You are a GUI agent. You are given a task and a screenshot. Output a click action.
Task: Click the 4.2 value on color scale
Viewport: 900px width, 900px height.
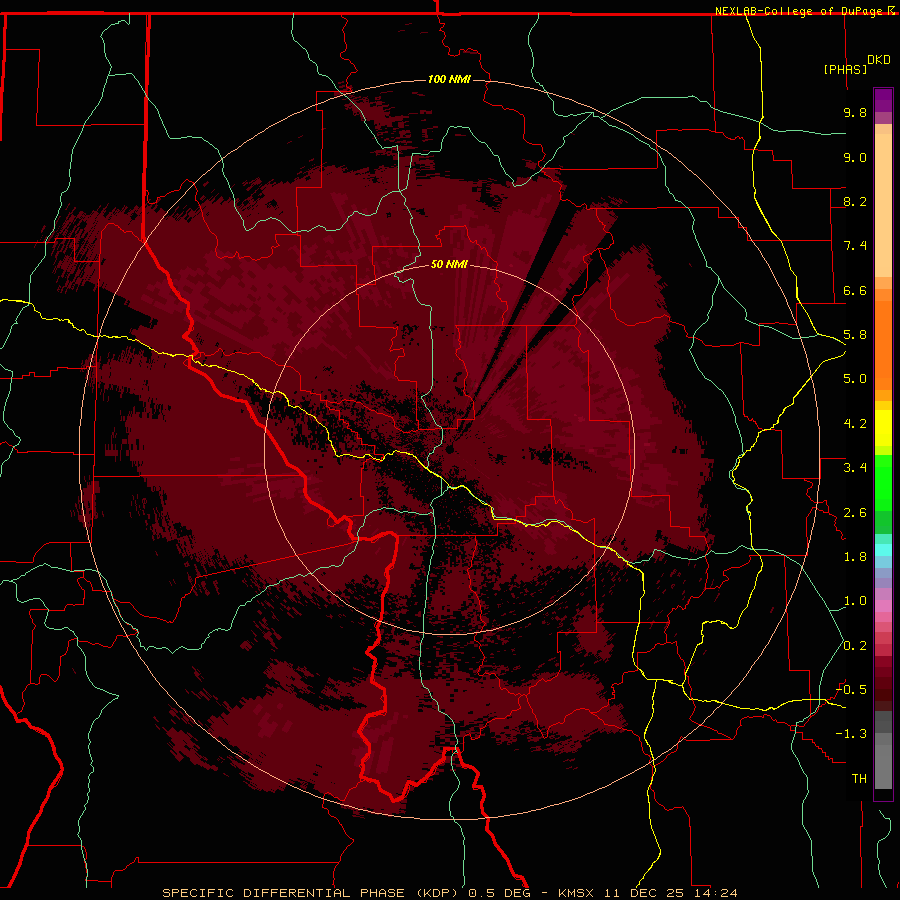[855, 424]
